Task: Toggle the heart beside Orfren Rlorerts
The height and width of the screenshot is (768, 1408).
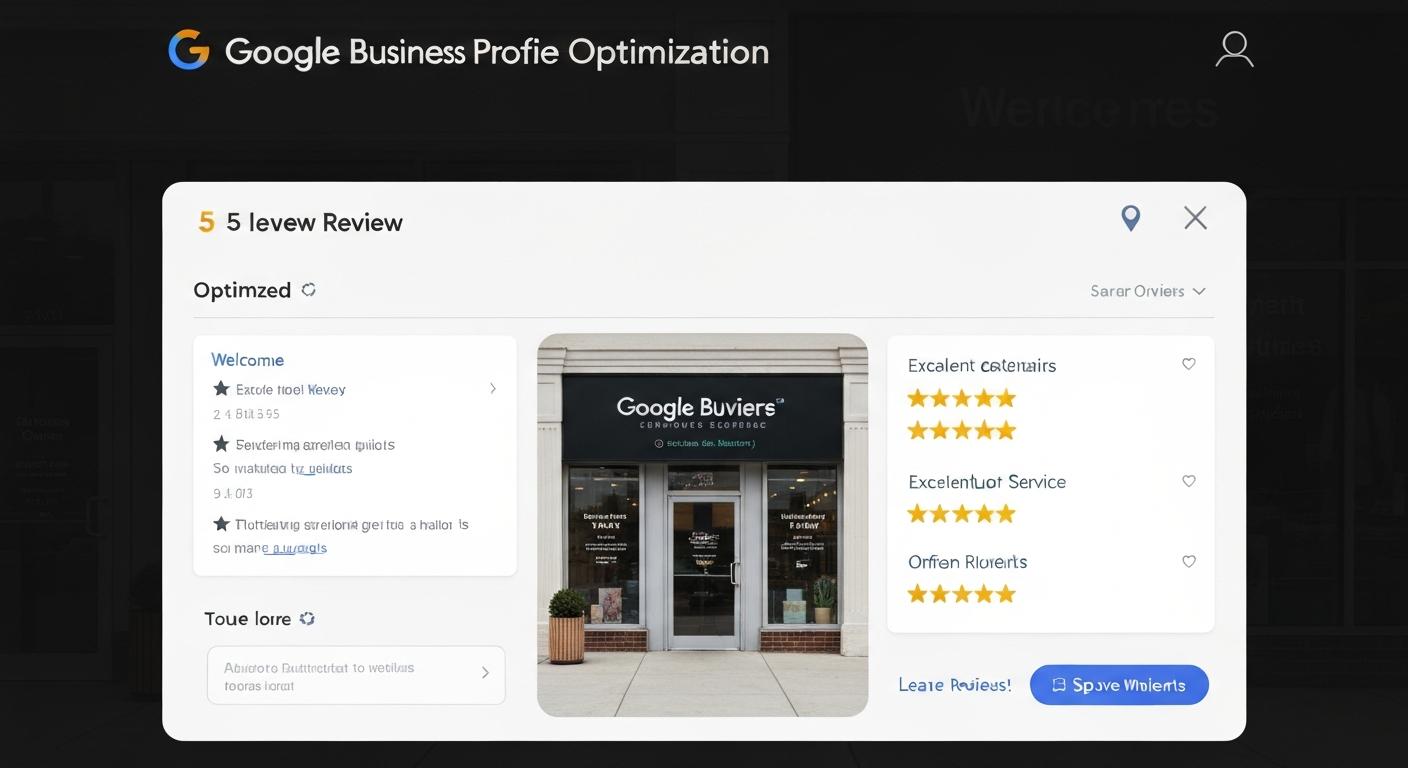Action: [1189, 561]
